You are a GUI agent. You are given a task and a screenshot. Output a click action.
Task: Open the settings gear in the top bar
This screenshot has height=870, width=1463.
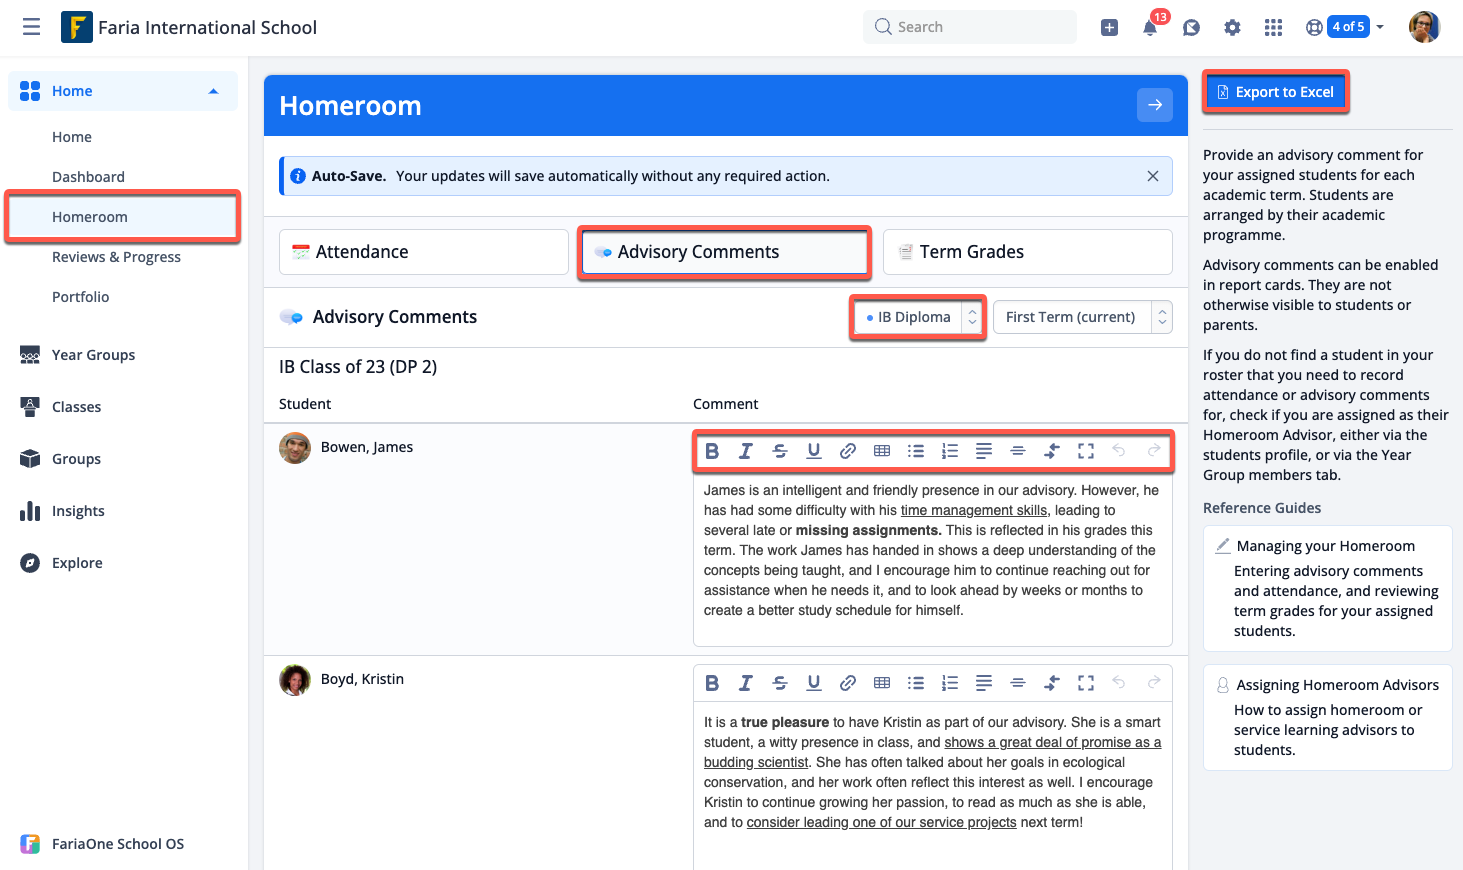click(x=1232, y=27)
